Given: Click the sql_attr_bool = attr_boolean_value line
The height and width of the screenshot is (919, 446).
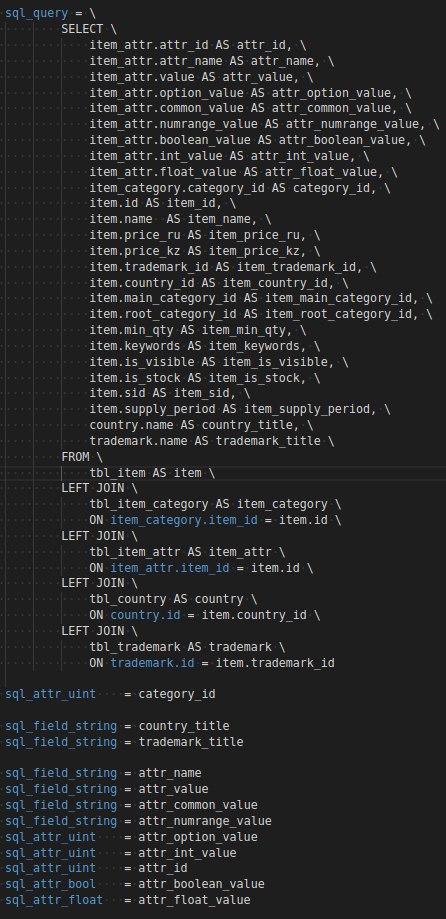Looking at the screenshot, I should [x=135, y=883].
